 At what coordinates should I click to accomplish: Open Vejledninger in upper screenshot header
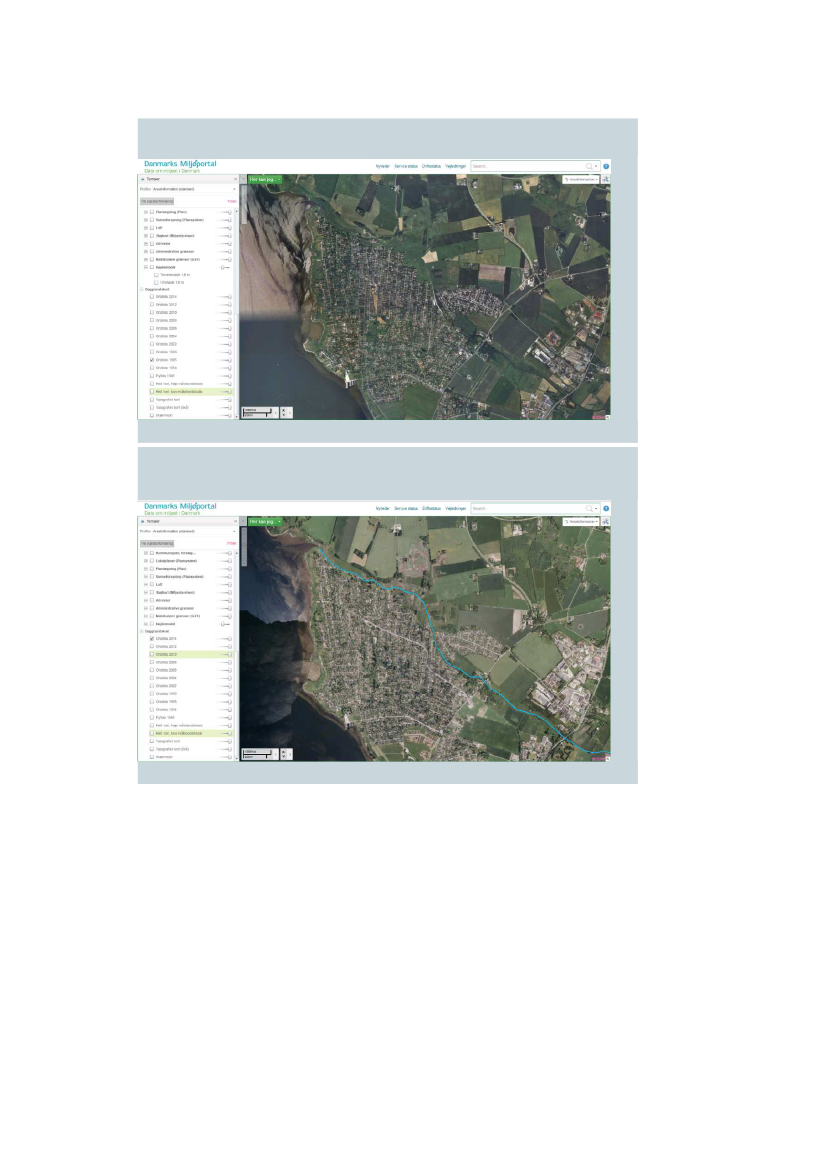coord(455,166)
